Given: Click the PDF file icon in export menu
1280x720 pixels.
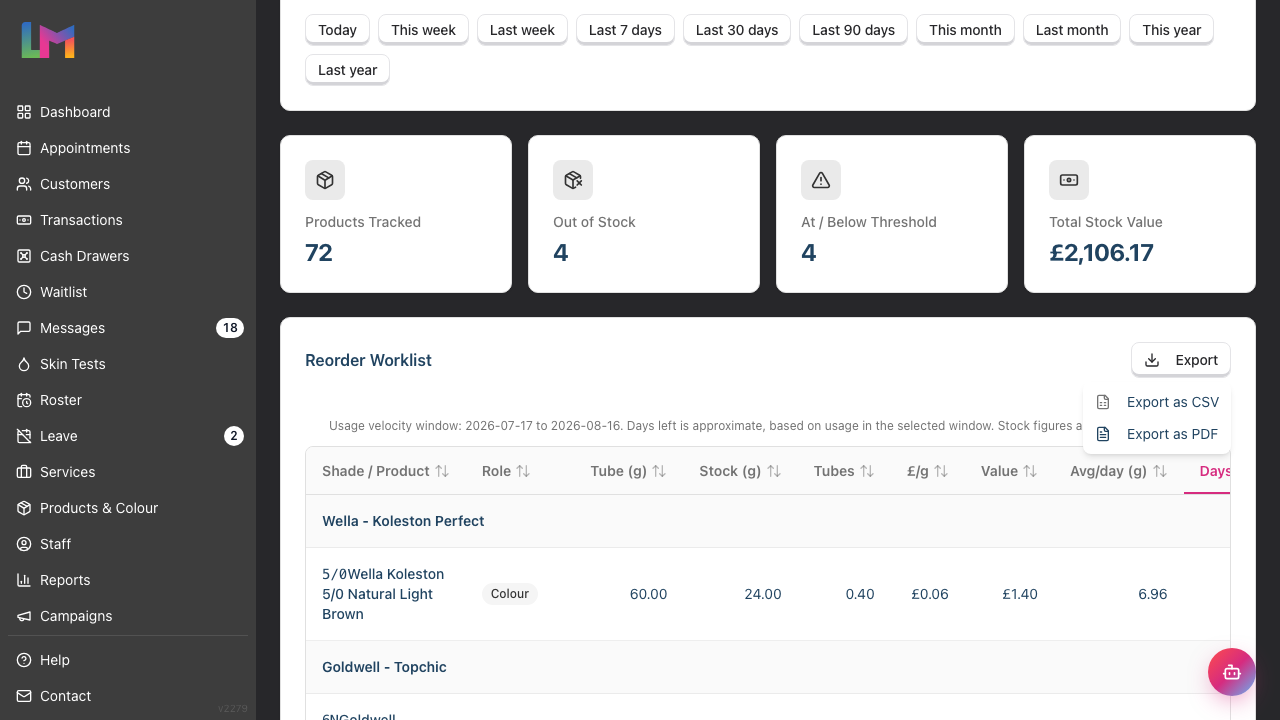Looking at the screenshot, I should coord(1103,434).
